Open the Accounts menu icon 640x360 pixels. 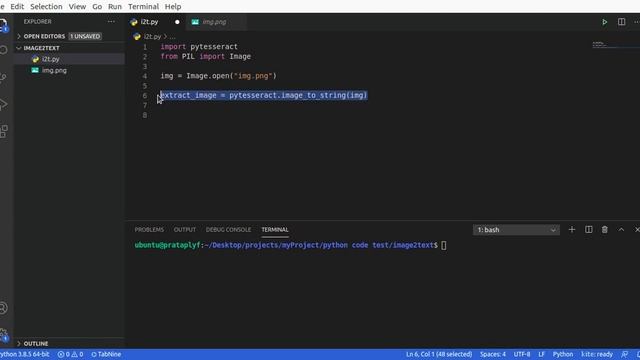pos(4,308)
